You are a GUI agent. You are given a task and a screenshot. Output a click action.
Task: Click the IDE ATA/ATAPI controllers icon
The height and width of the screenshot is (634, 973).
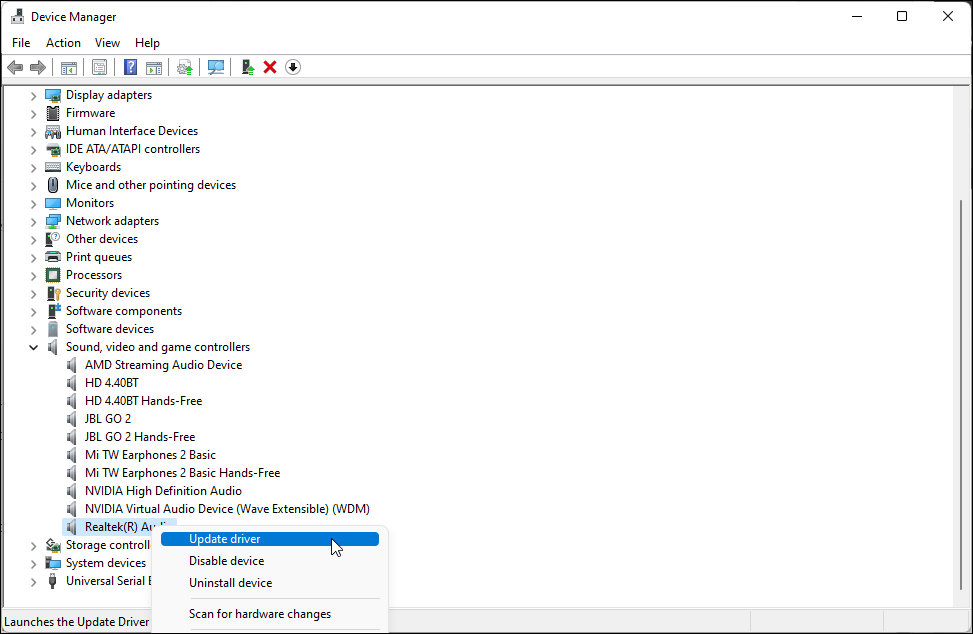pyautogui.click(x=53, y=149)
